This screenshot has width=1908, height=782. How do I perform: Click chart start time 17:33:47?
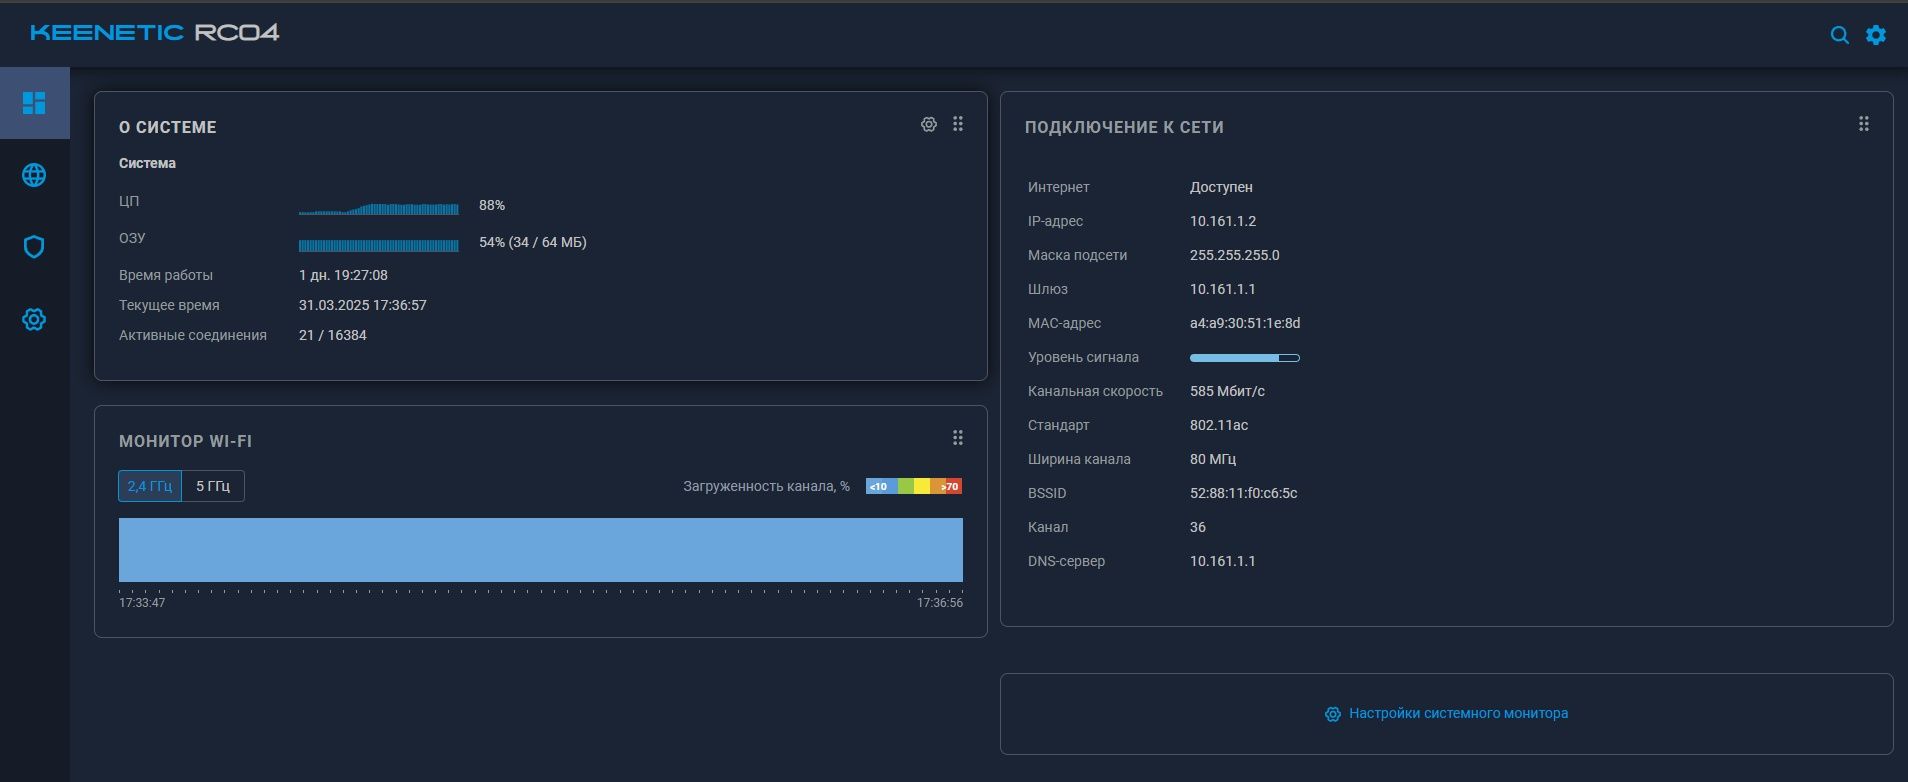click(142, 603)
